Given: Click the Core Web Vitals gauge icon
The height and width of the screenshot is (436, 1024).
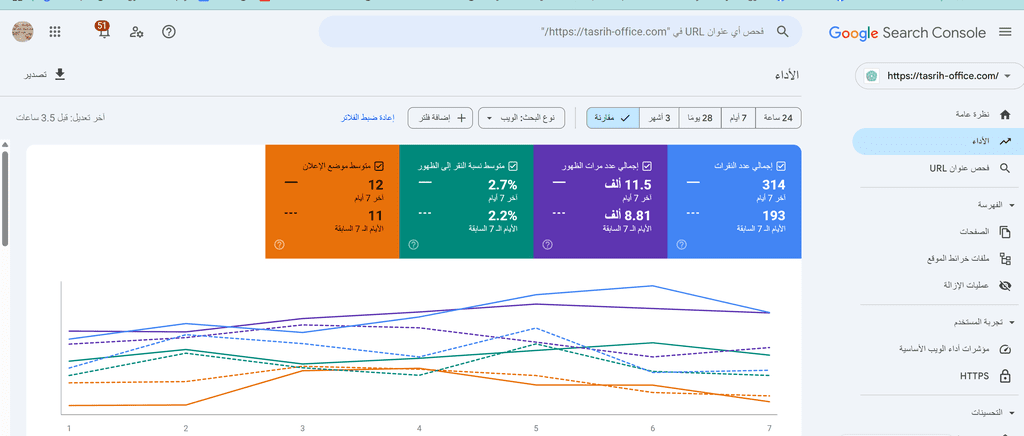Looking at the screenshot, I should tap(1005, 349).
